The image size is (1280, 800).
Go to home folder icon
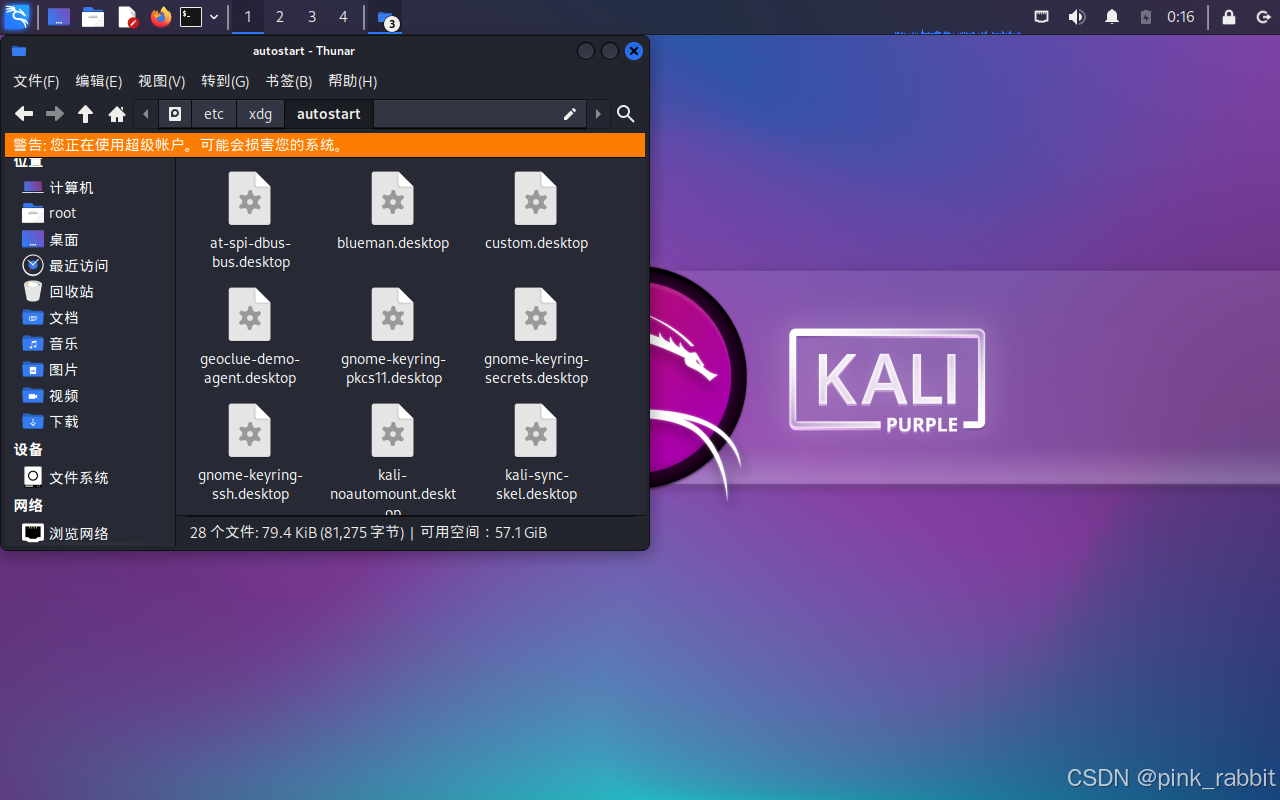pos(117,114)
